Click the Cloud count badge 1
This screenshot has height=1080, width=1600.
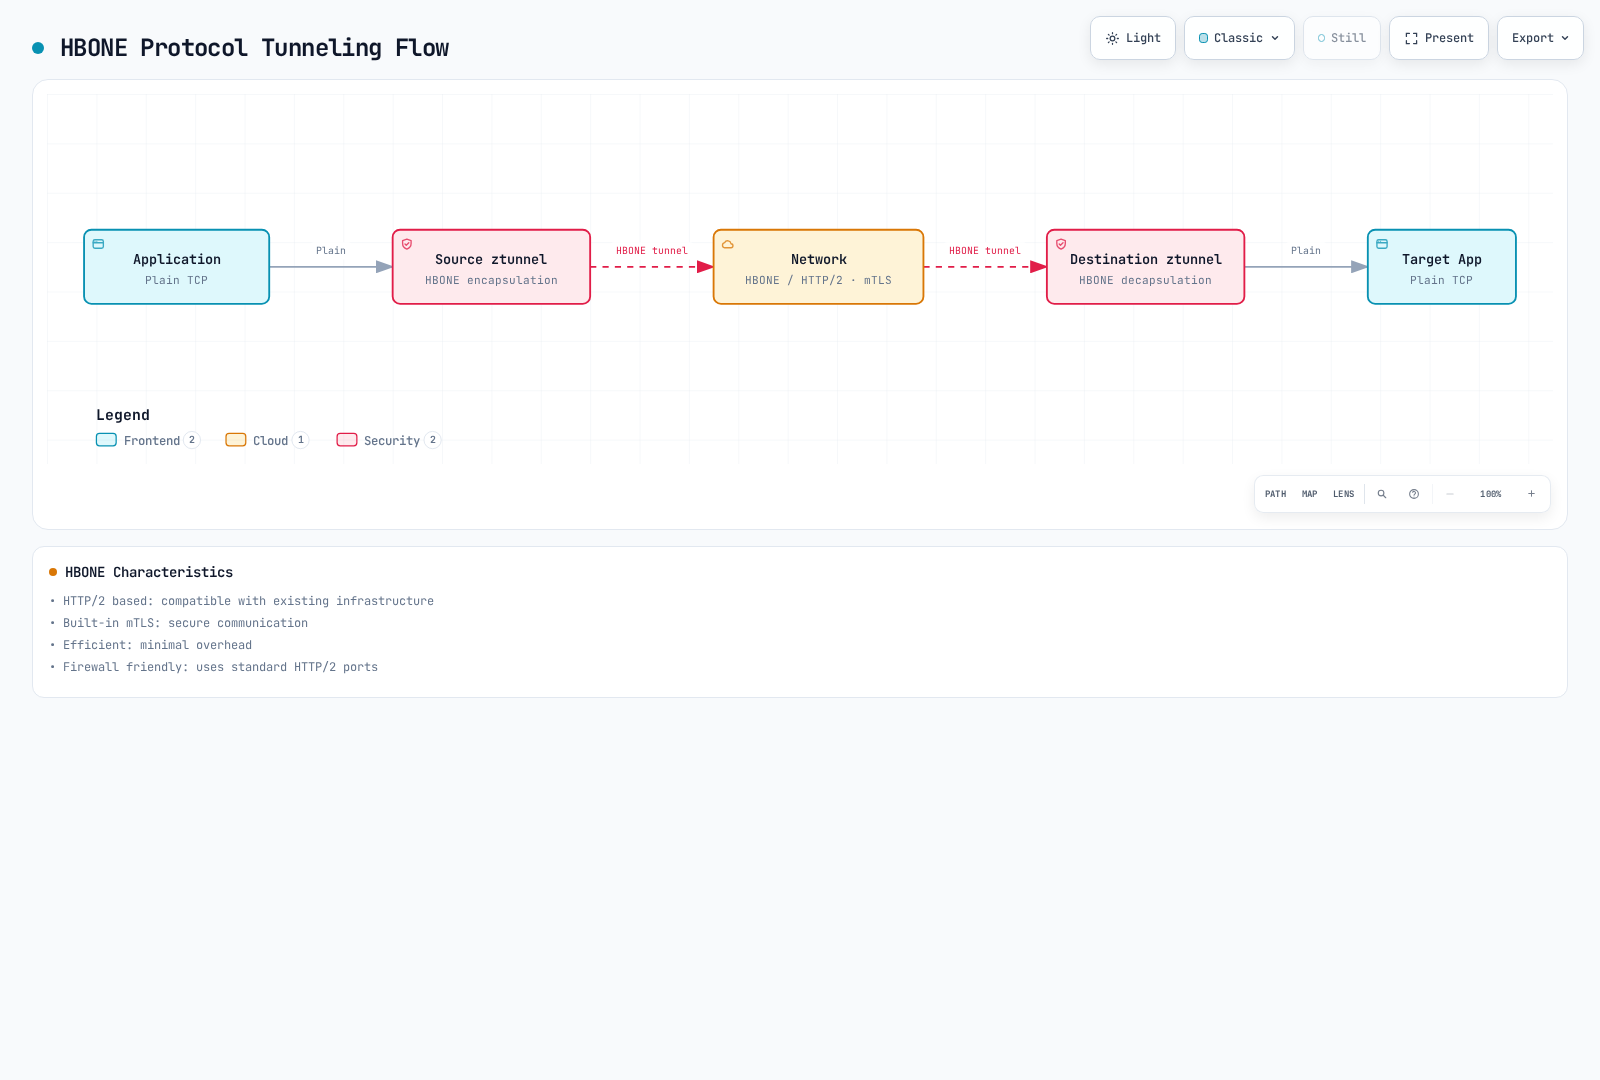[301, 440]
